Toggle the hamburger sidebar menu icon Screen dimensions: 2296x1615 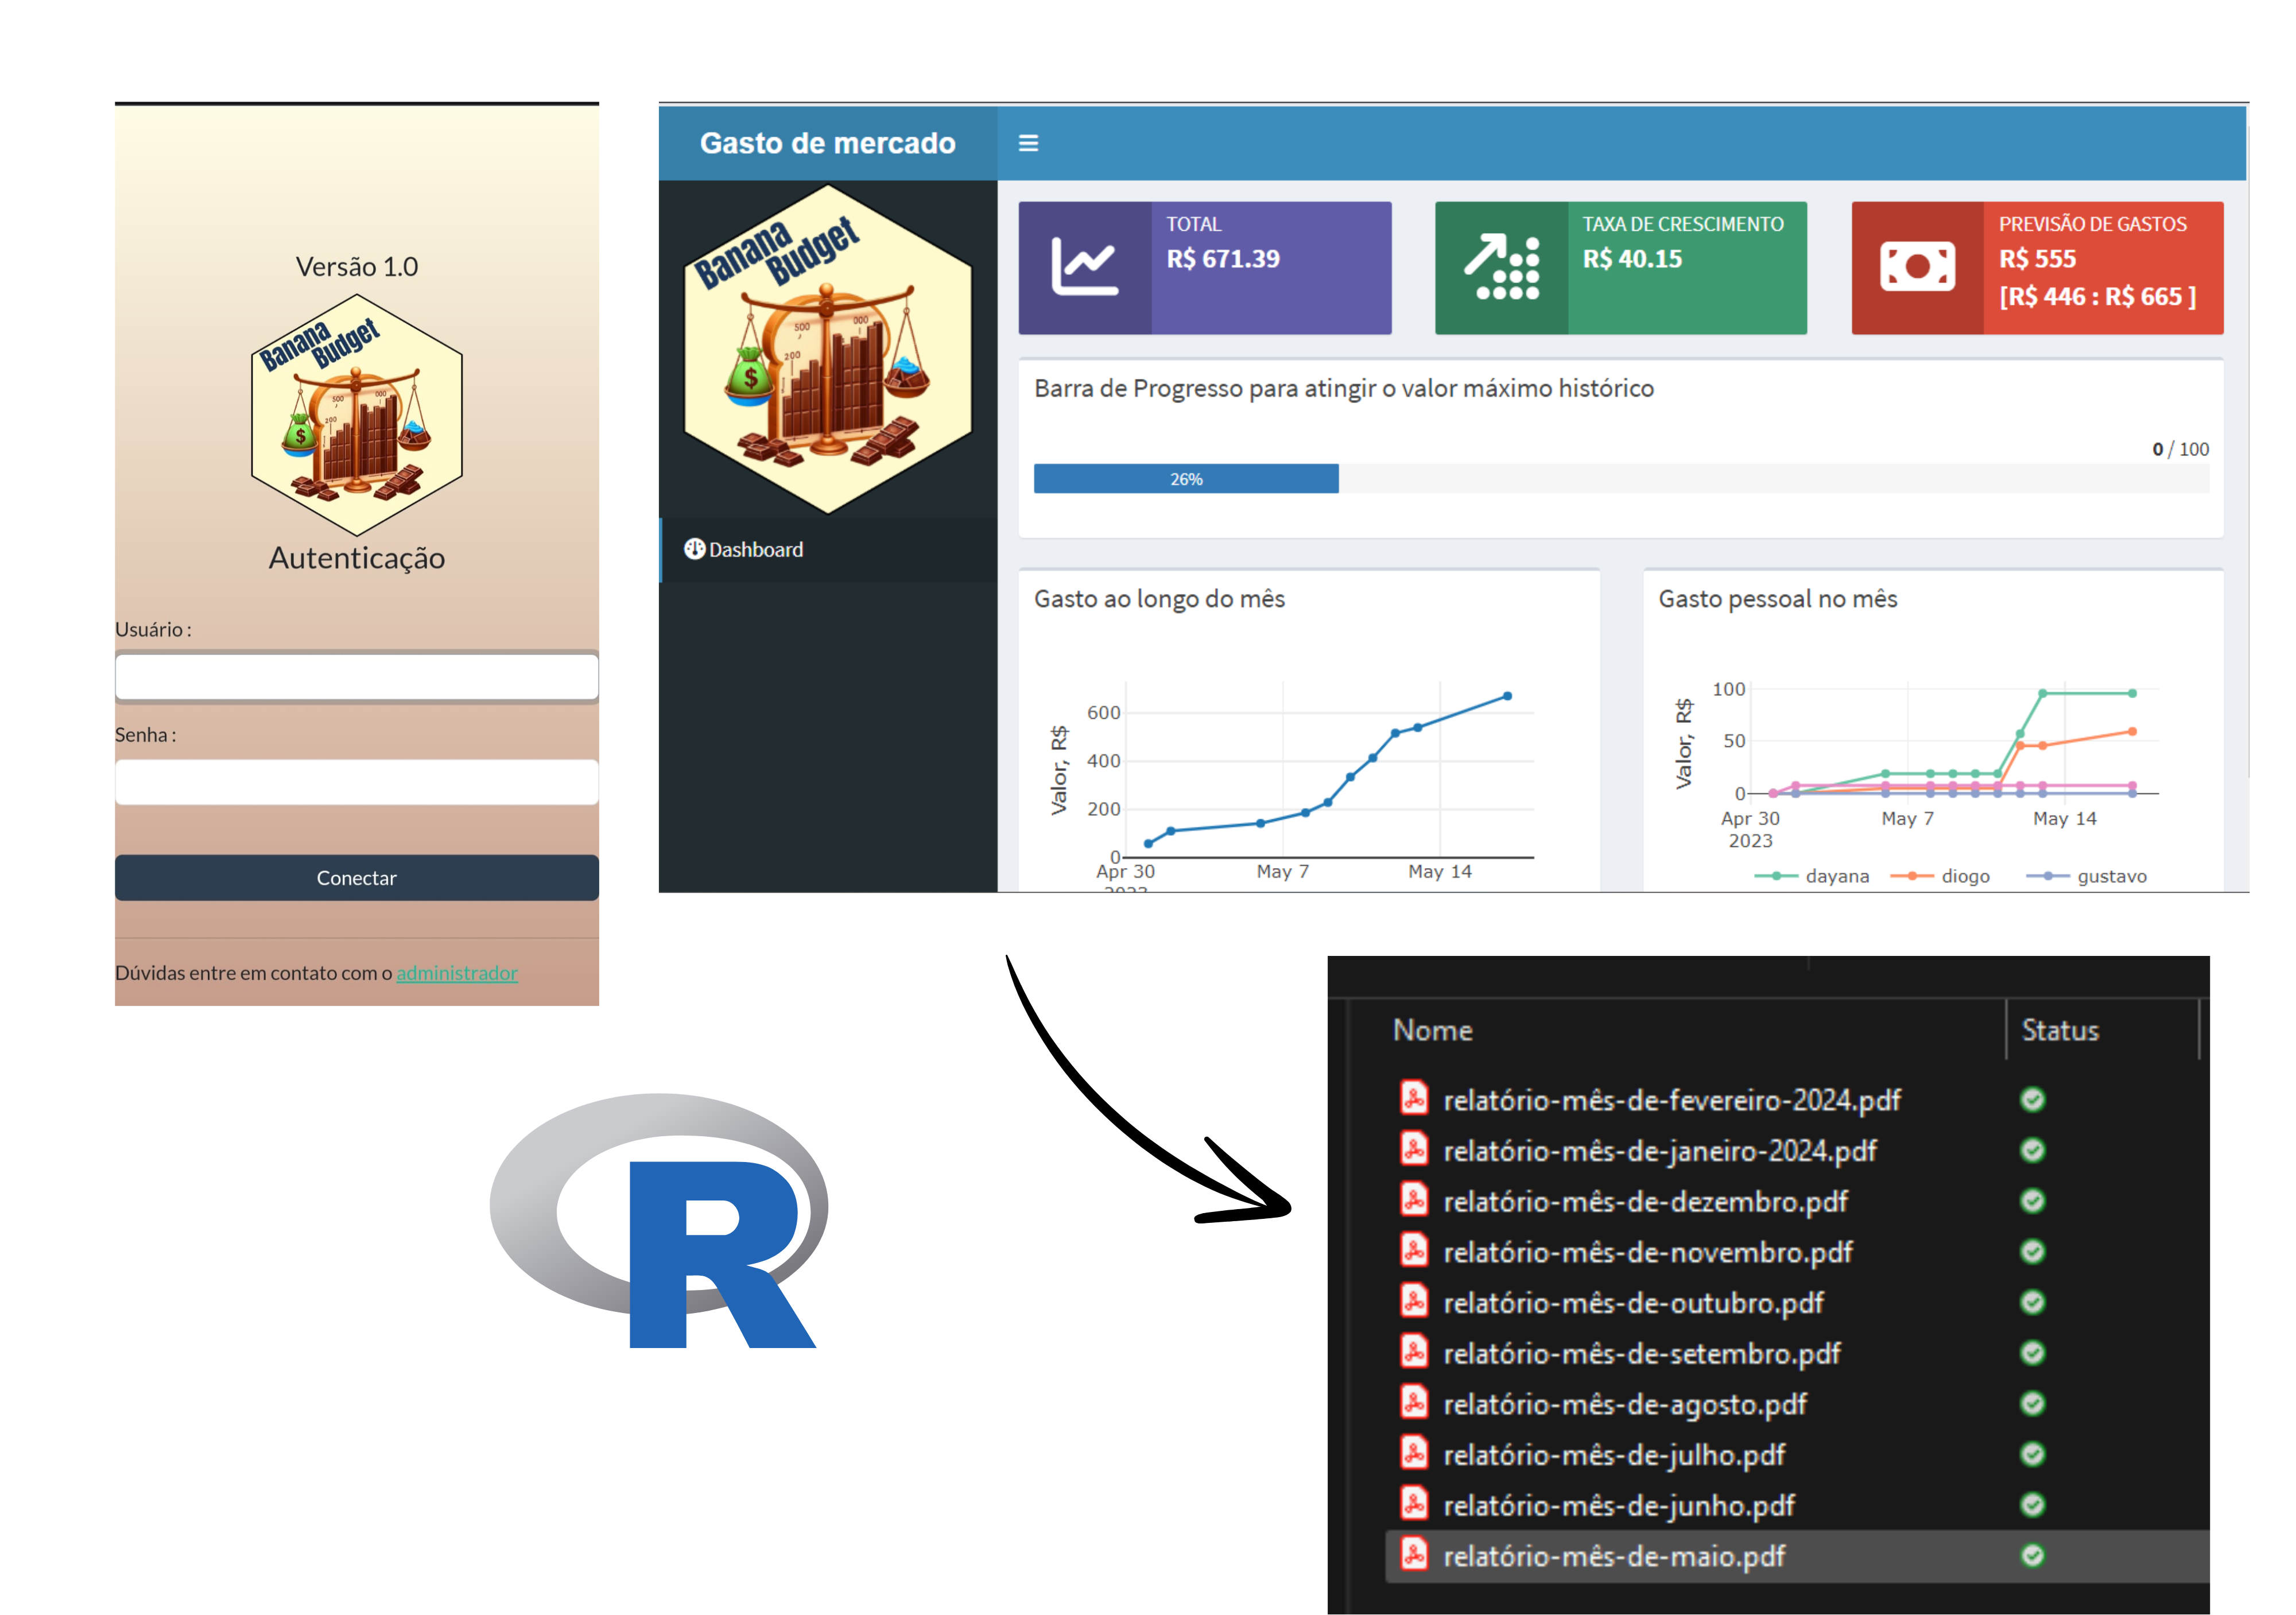point(1028,143)
